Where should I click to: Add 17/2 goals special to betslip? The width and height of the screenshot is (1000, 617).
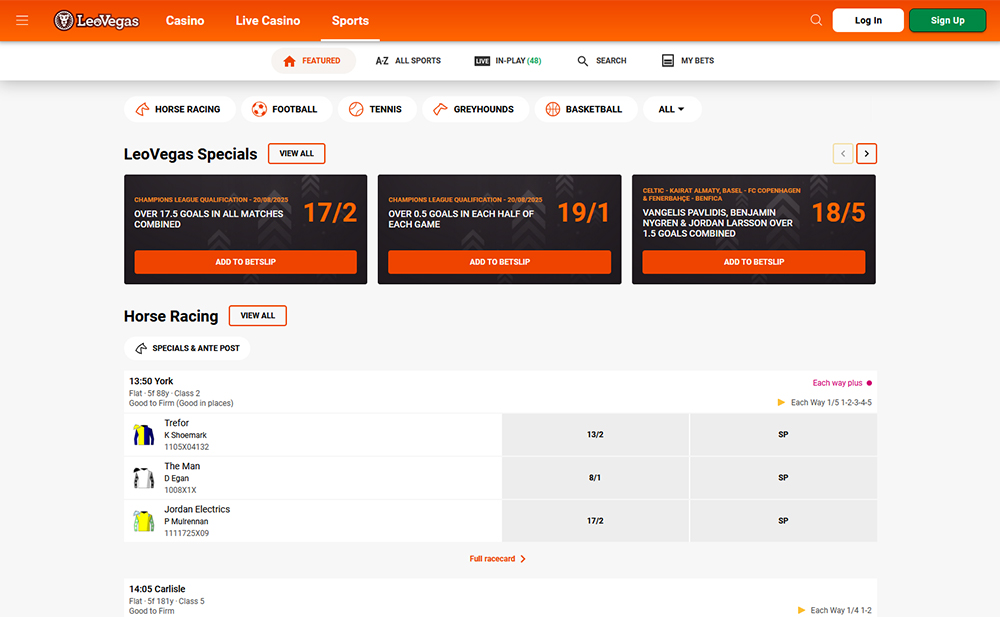(x=245, y=262)
